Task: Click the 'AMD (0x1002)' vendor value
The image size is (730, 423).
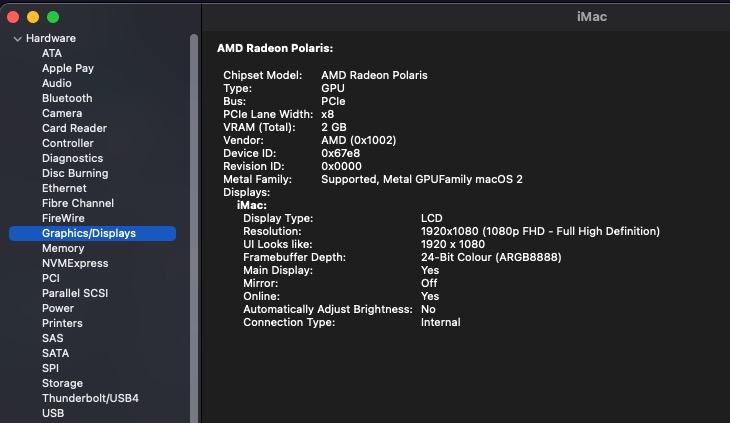Action: coord(358,140)
